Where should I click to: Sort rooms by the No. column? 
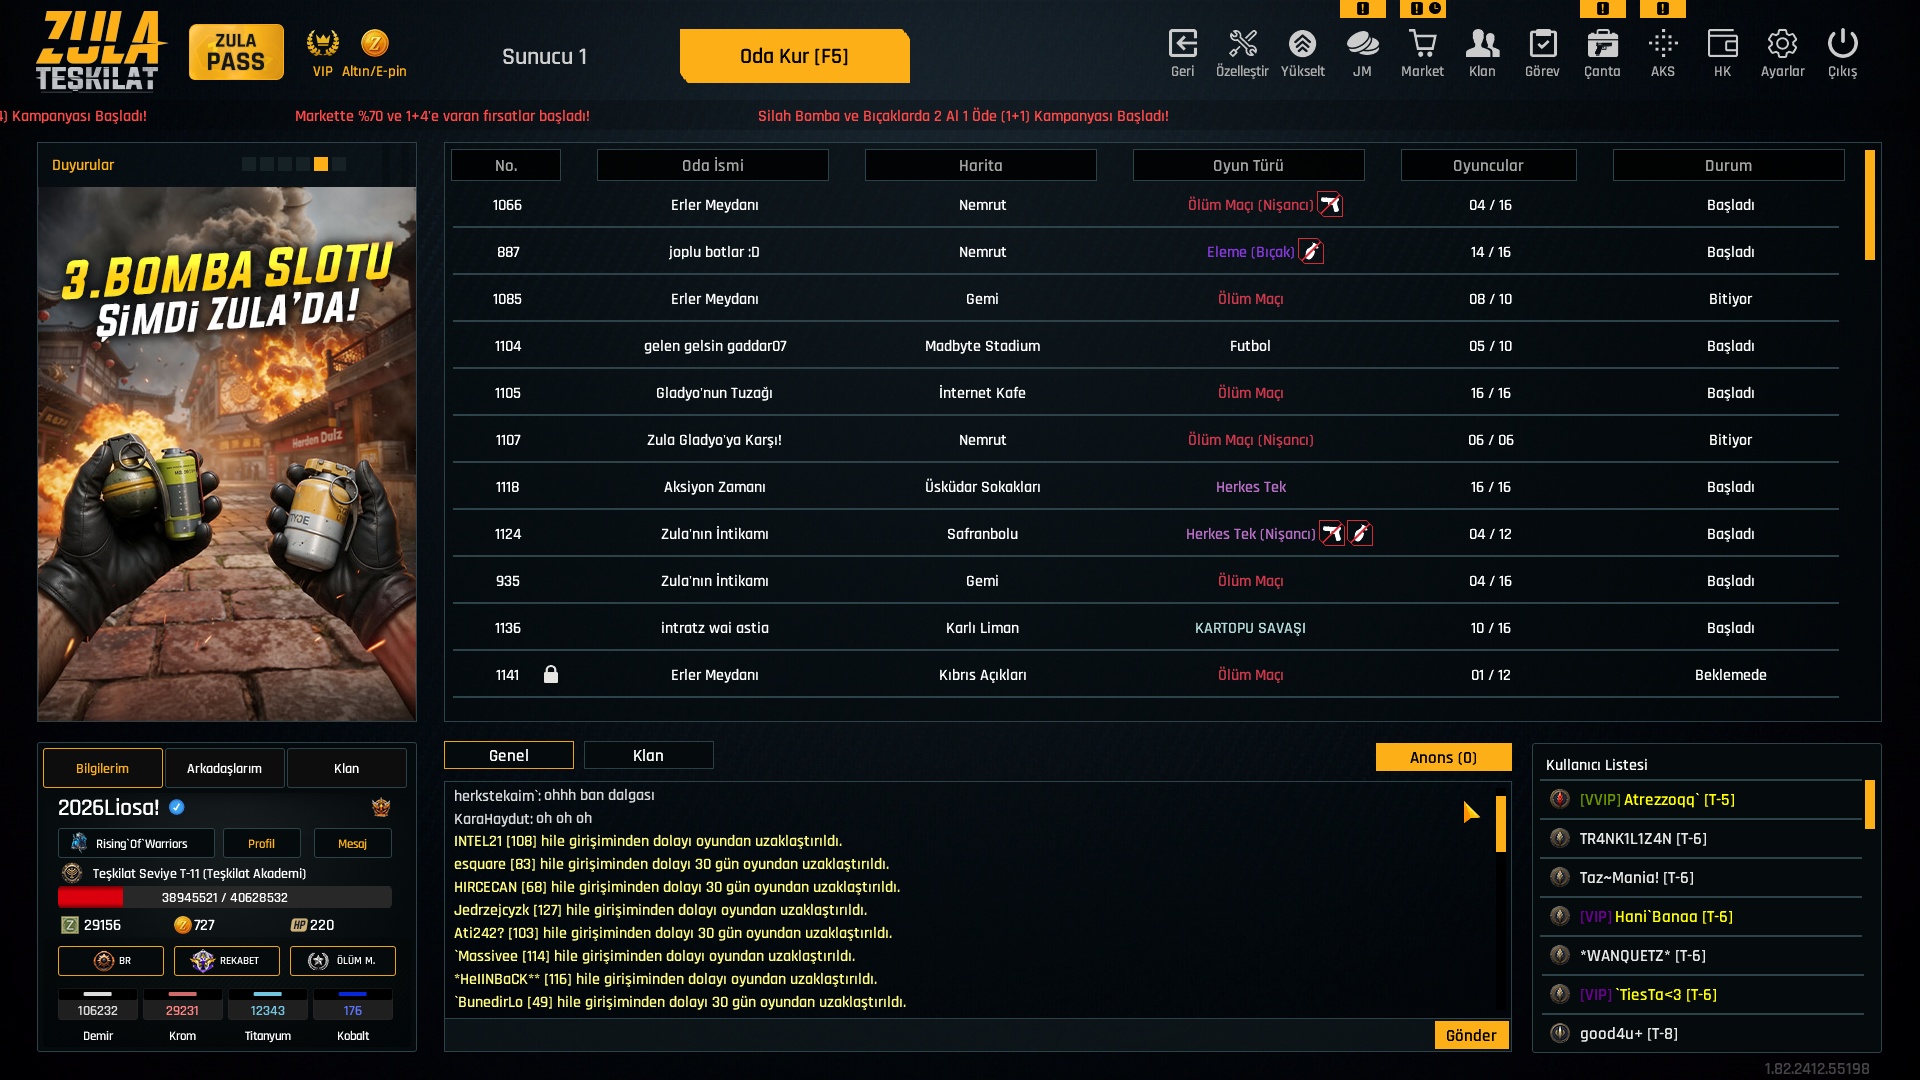tap(506, 165)
